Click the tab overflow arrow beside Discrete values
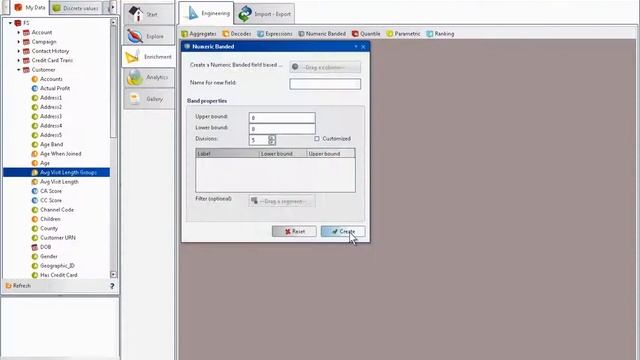Screen dimensions: 640x360 [x=112, y=7]
